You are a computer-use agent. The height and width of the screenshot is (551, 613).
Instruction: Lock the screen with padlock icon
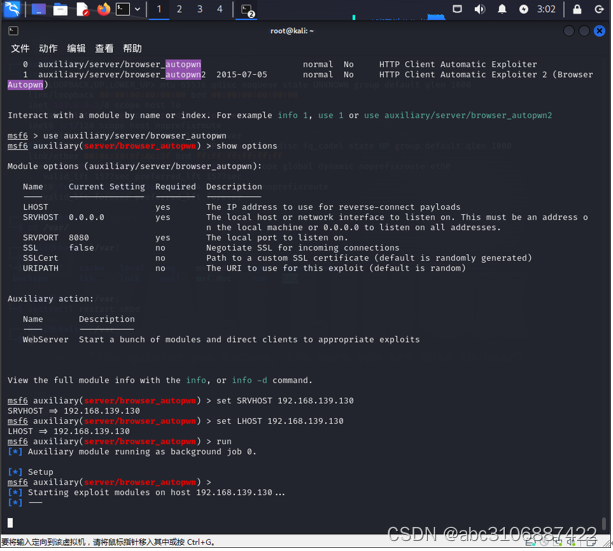577,9
